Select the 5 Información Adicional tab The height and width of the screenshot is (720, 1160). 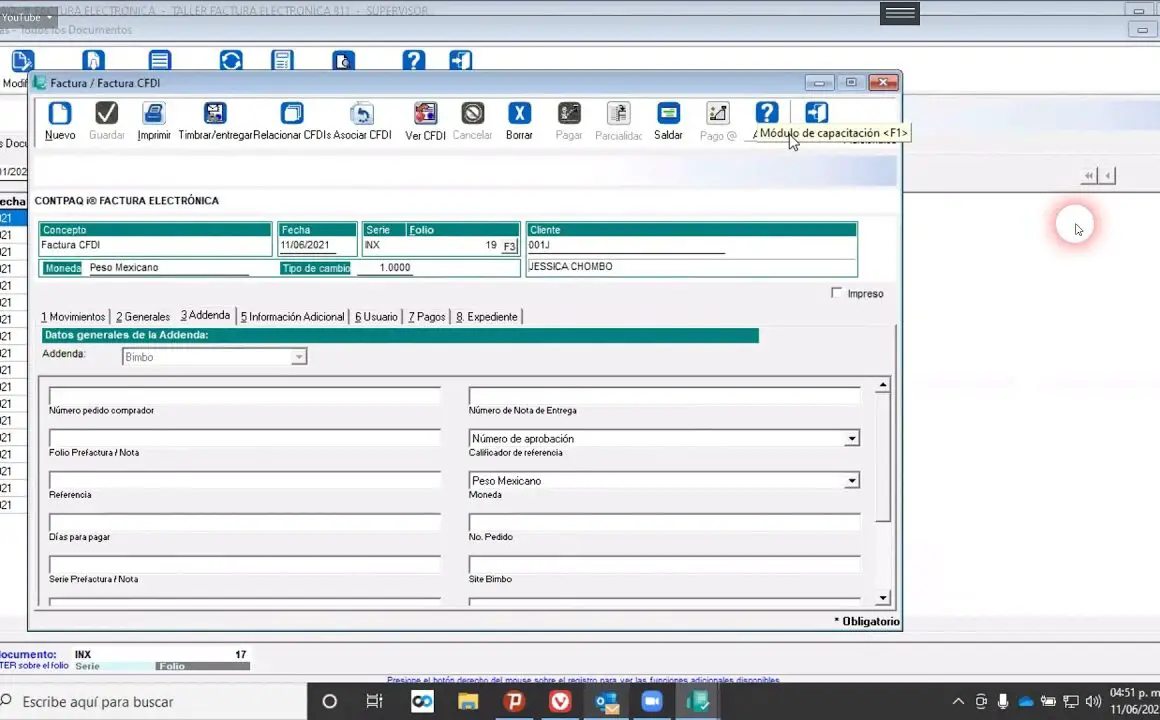[x=292, y=317]
